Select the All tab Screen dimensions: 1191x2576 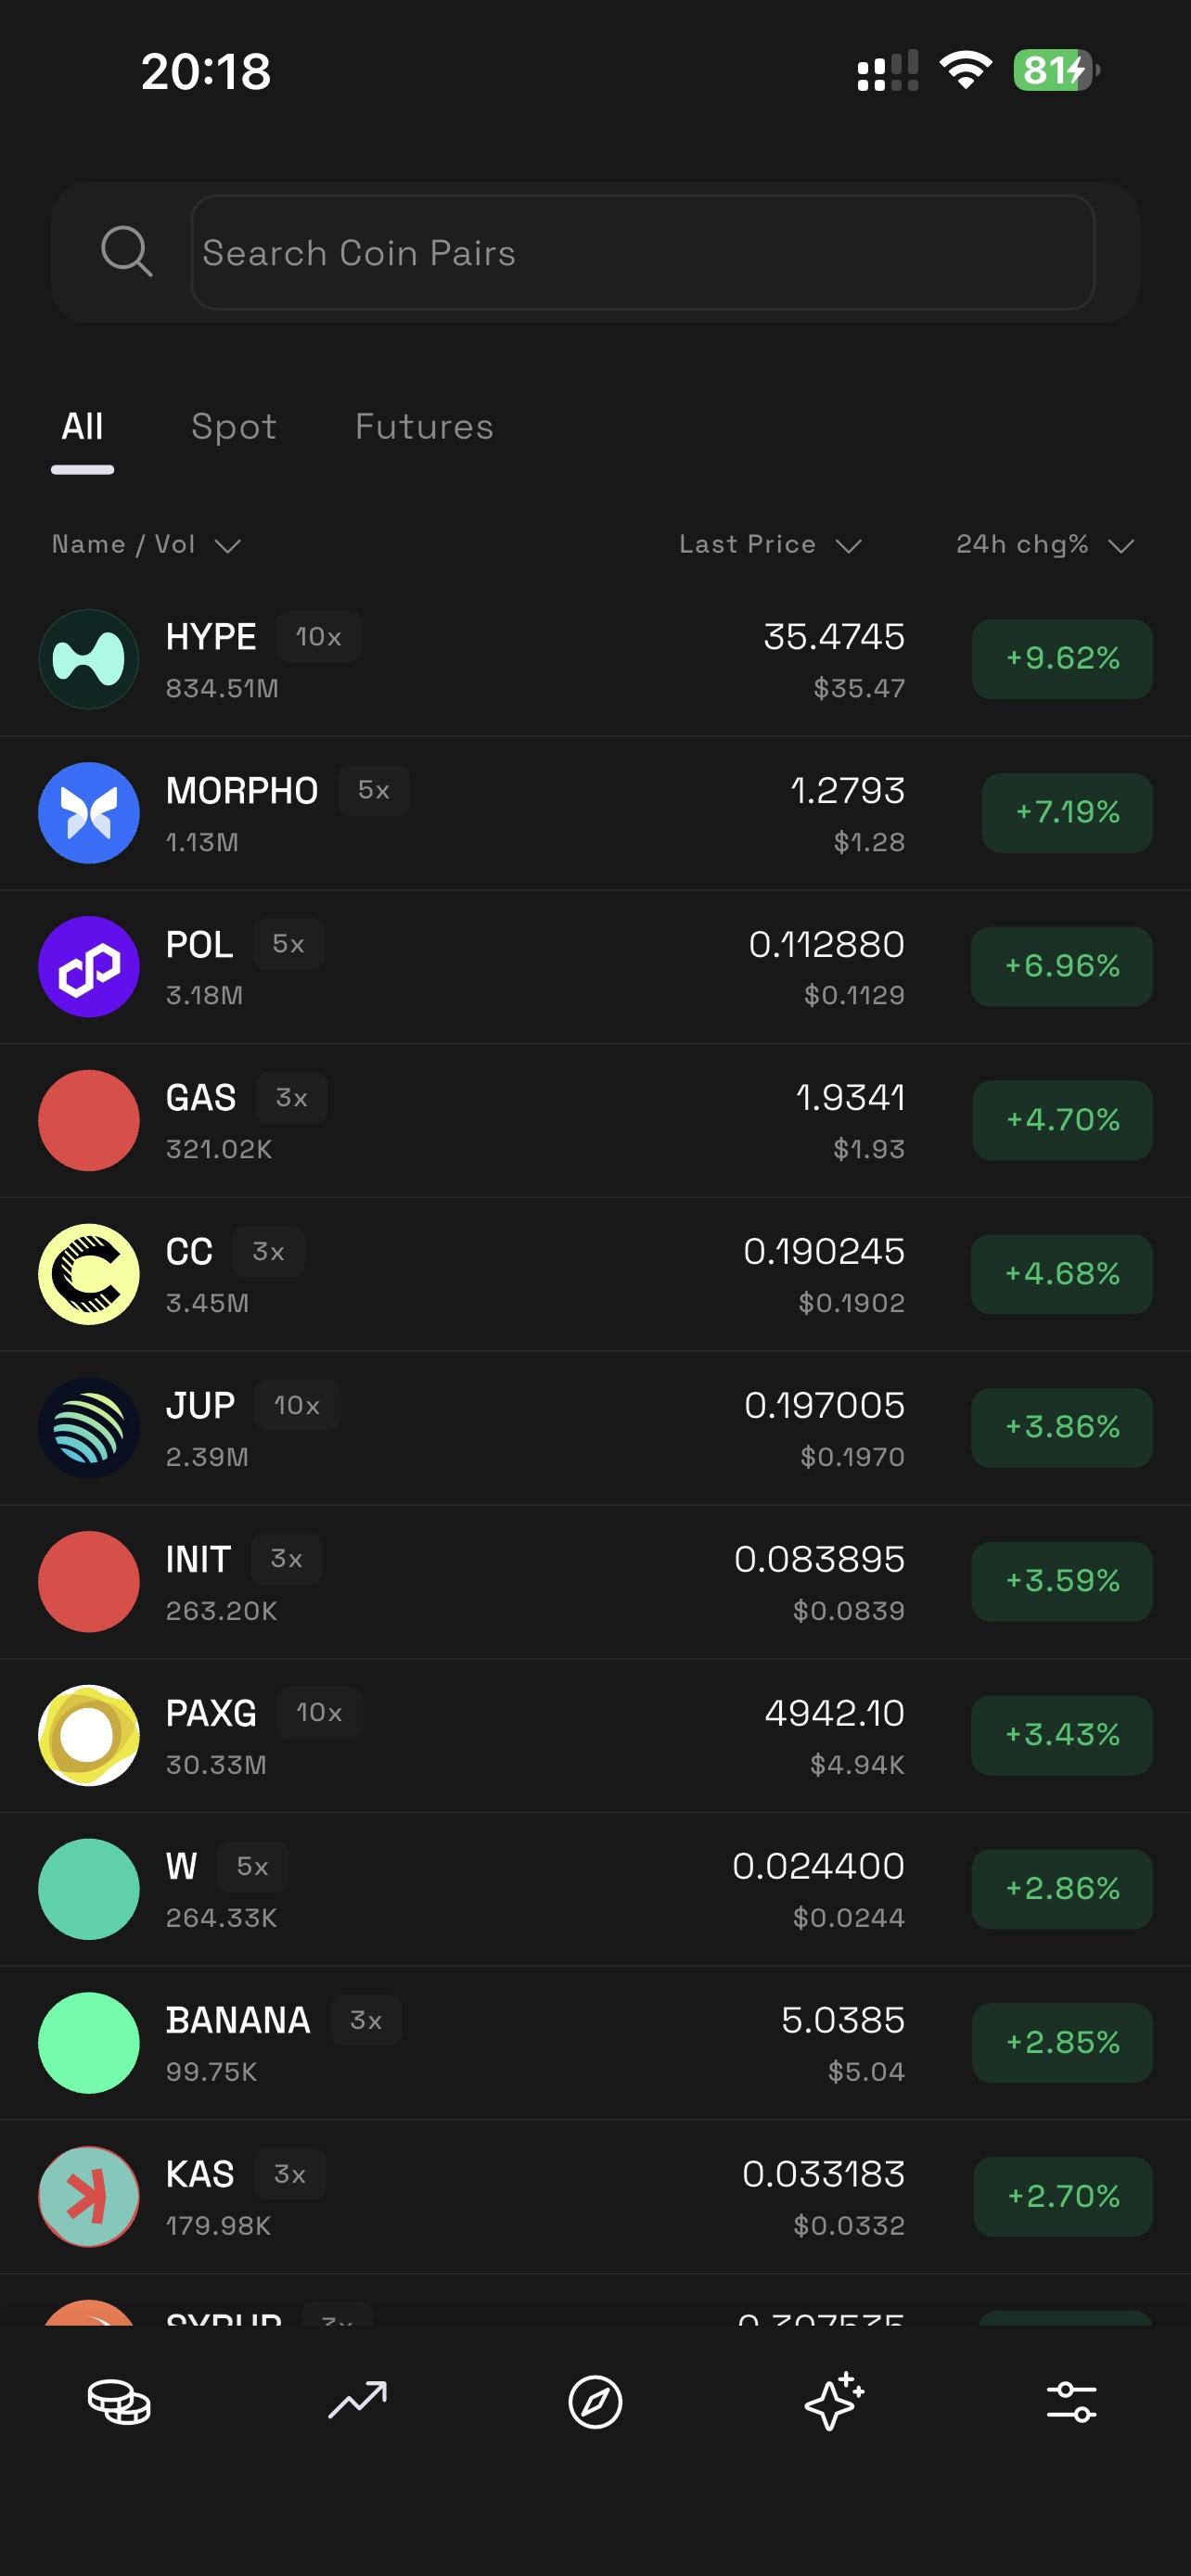point(82,427)
